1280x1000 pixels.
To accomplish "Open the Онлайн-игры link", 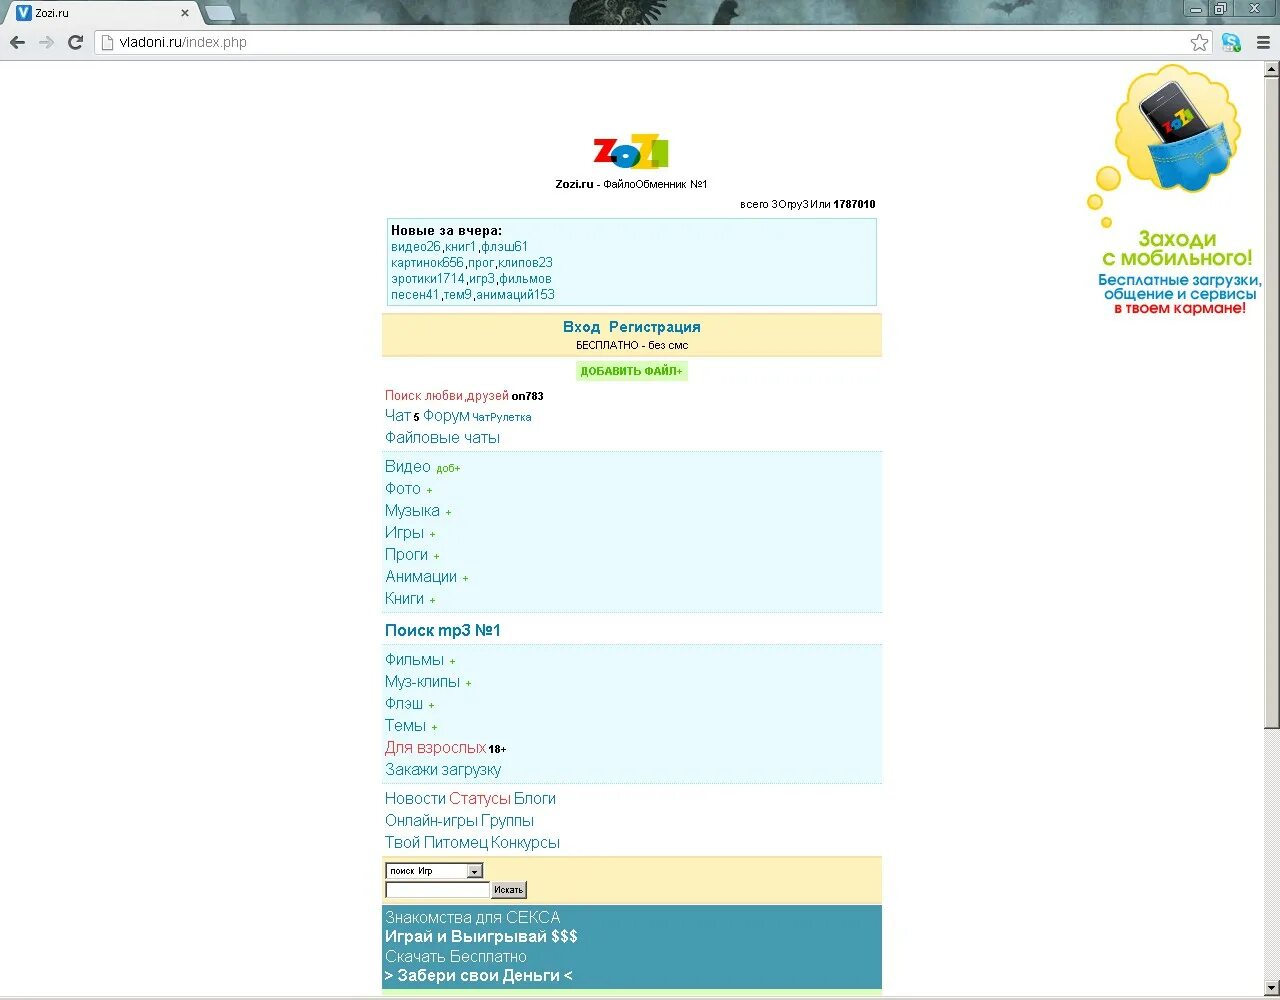I will (431, 820).
